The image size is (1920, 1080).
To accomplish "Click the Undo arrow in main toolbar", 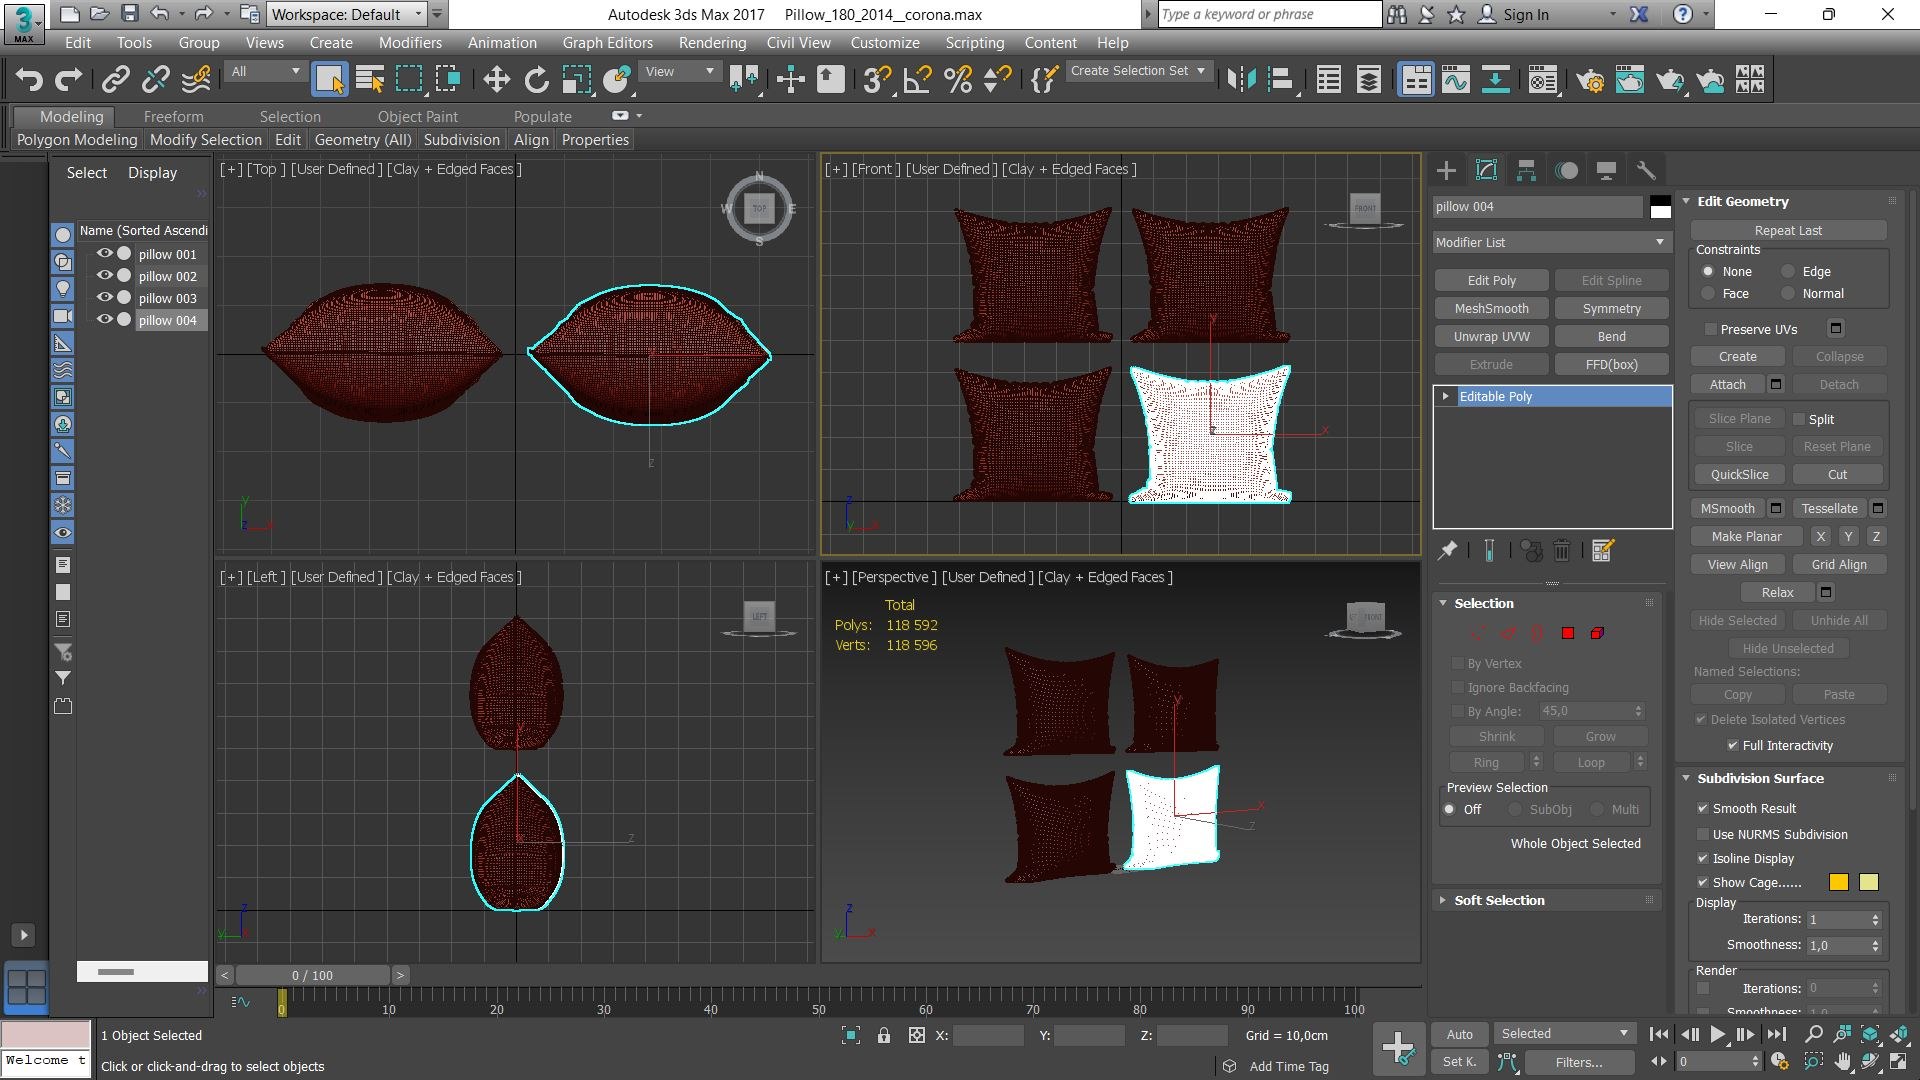I will [x=30, y=80].
